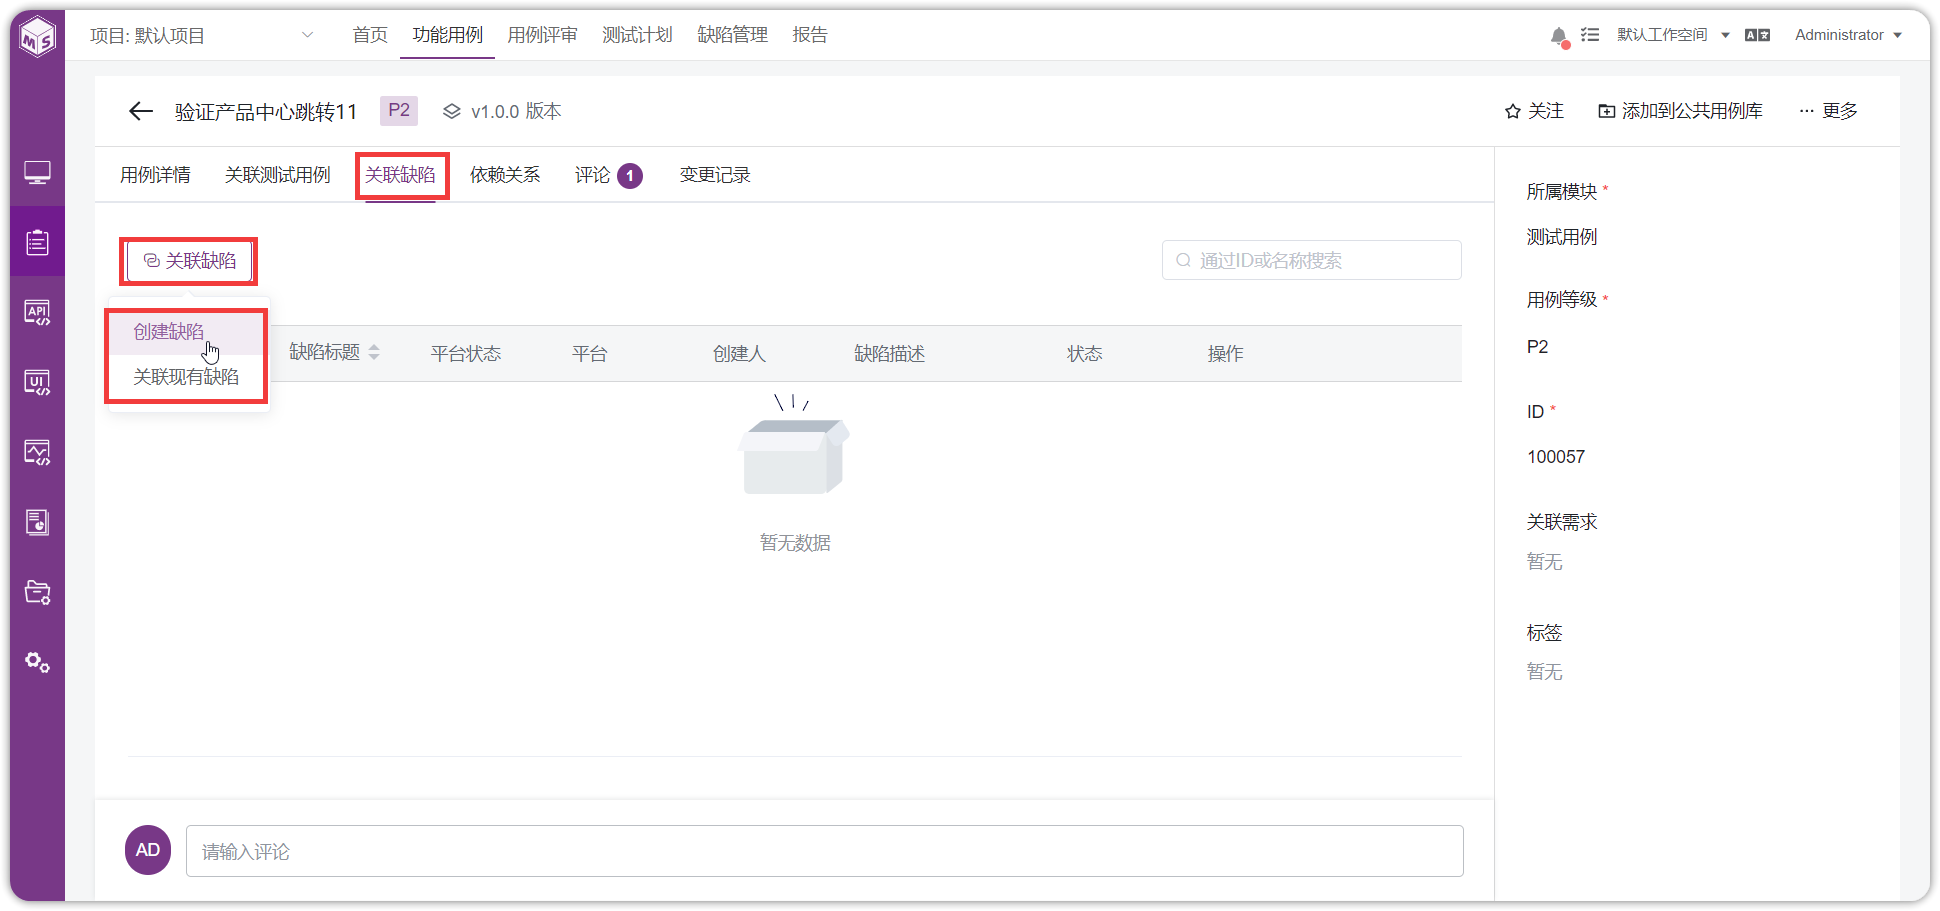Viewport: 1940px width, 911px height.
Task: Open the system settings gears icon
Action: click(x=38, y=662)
